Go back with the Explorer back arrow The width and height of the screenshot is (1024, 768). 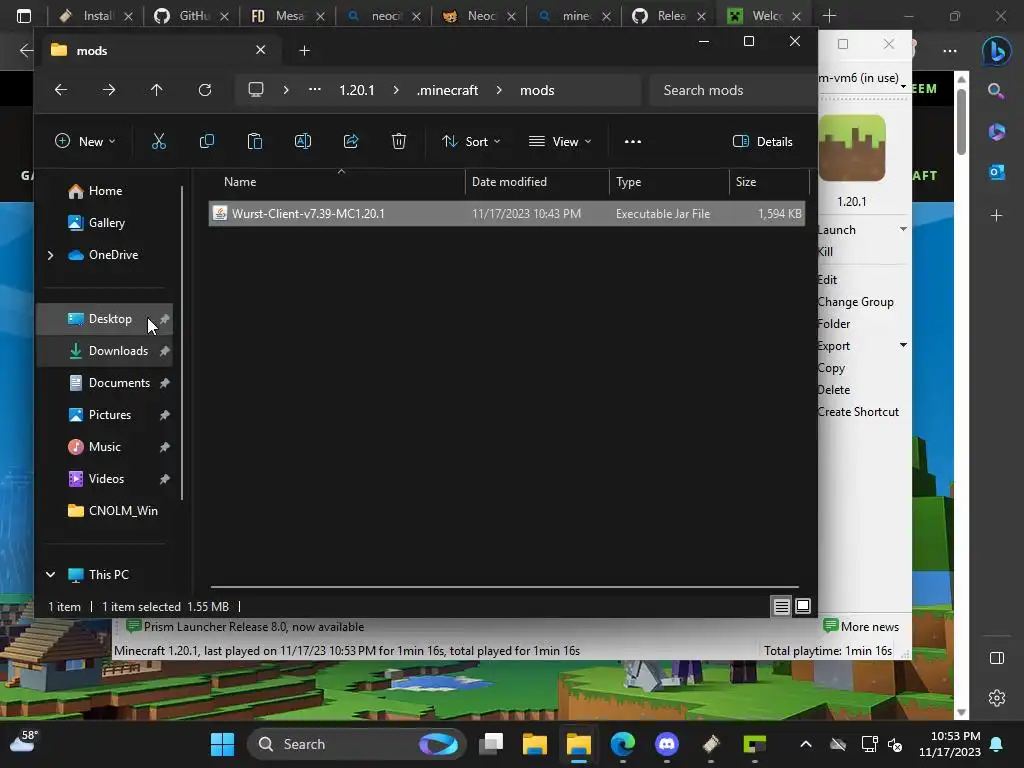pos(61,90)
